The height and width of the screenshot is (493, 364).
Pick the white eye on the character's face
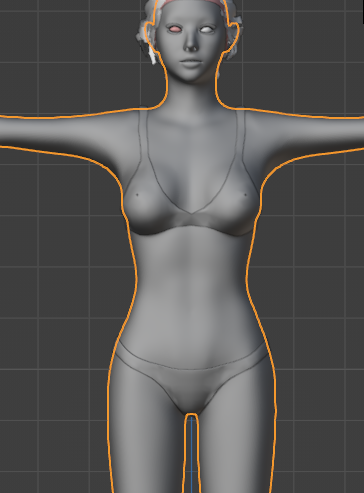pyautogui.click(x=206, y=29)
